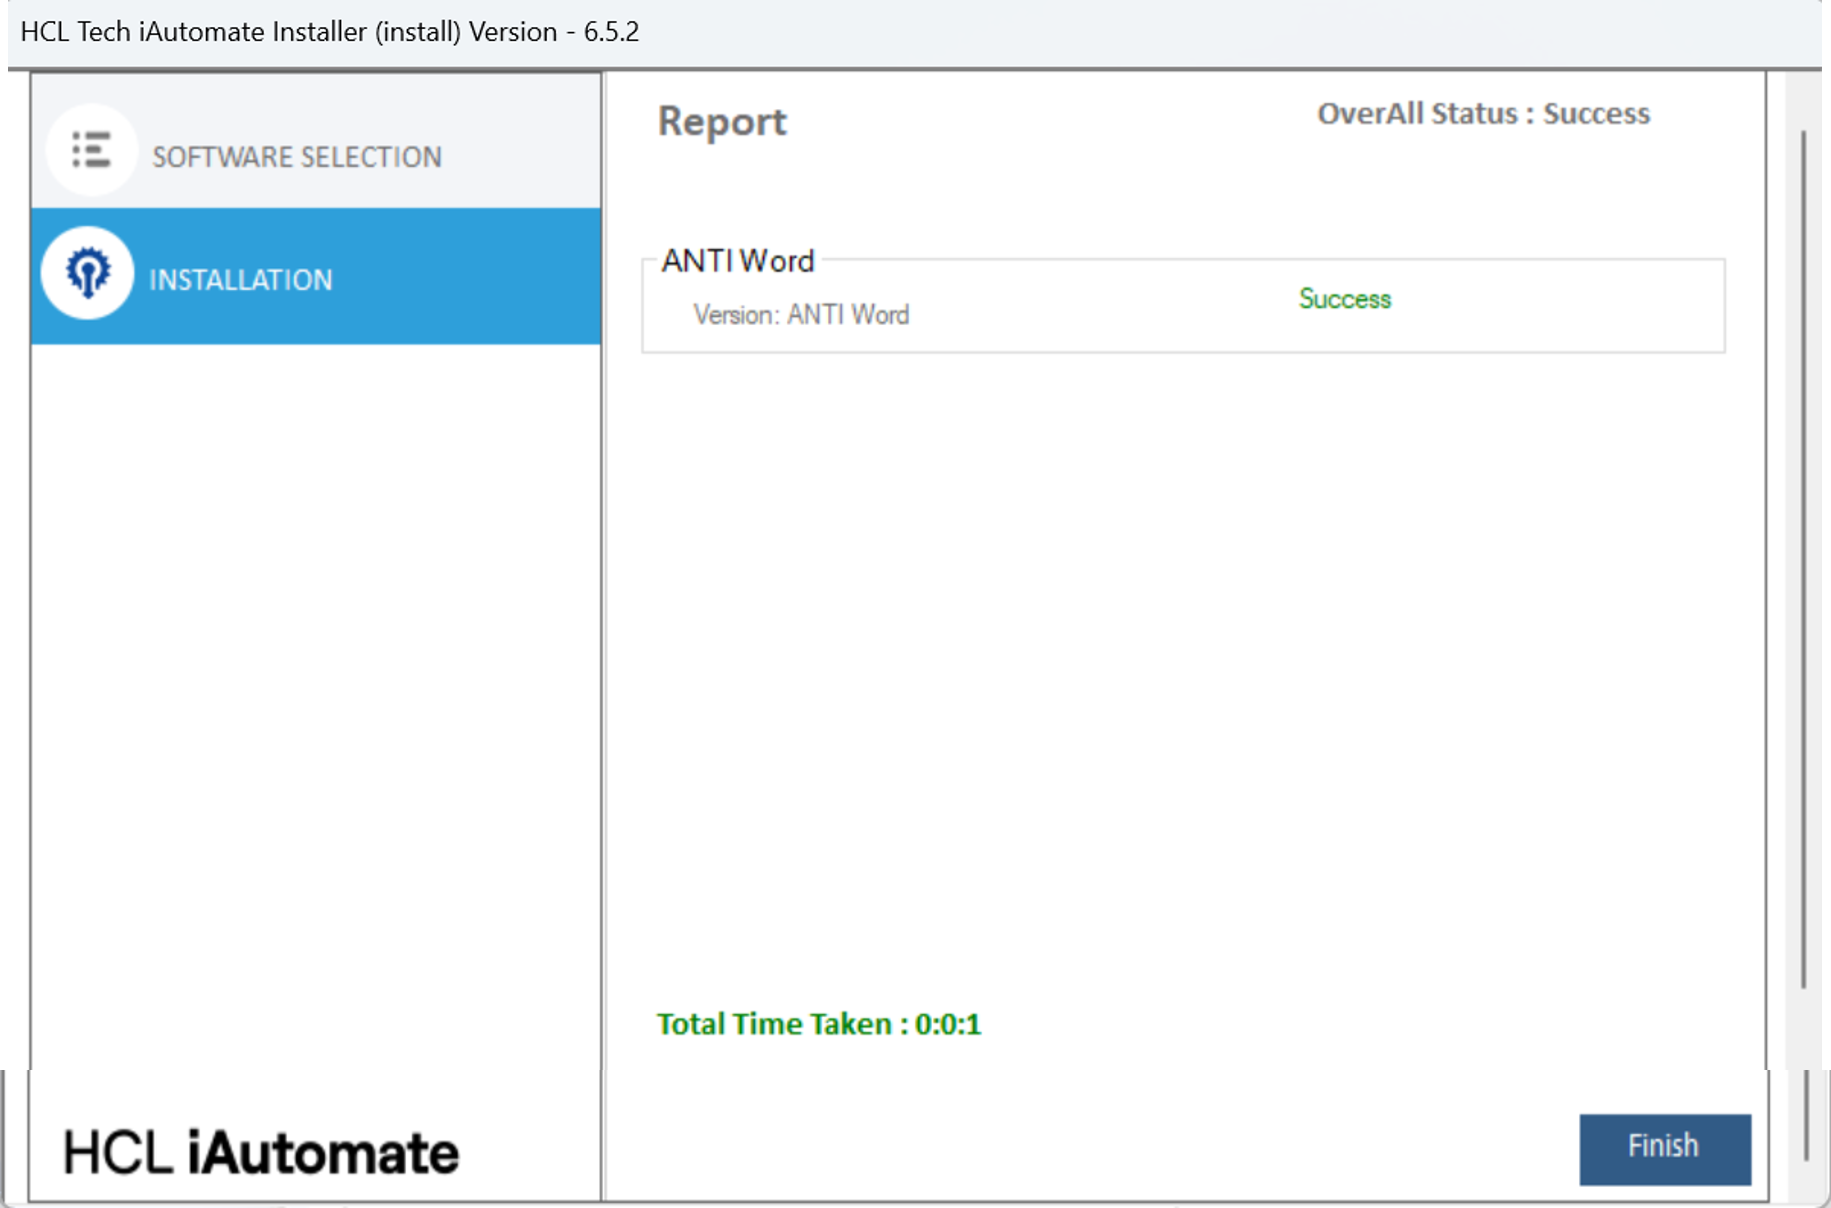Screen dimensions: 1831x1208
Task: Click the 'Version: ANTI Word' text
Action: pyautogui.click(x=801, y=315)
